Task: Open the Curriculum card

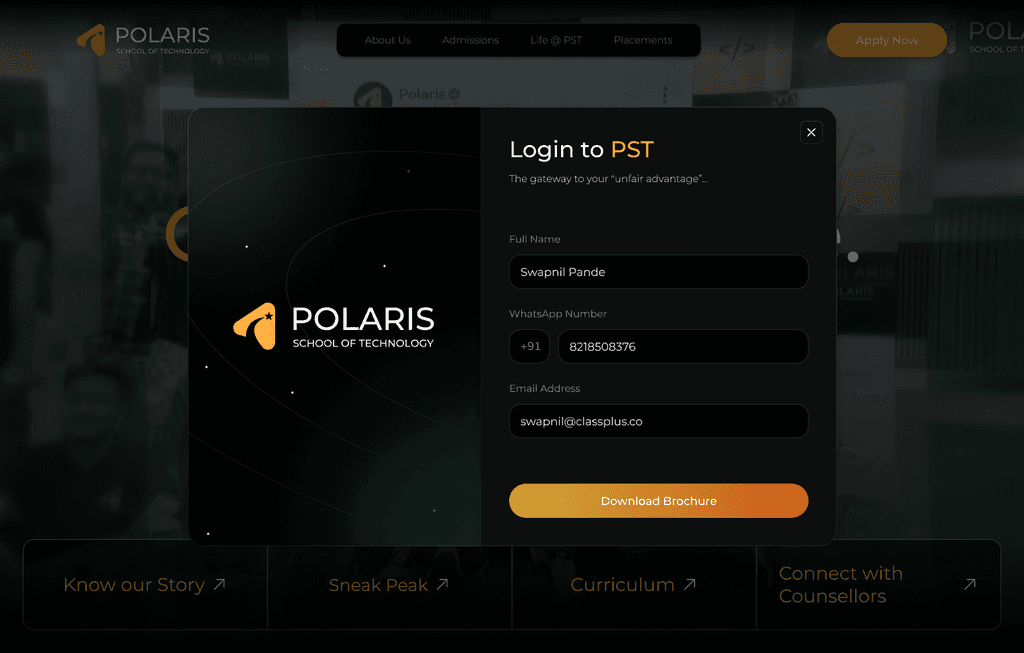Action: pos(634,584)
